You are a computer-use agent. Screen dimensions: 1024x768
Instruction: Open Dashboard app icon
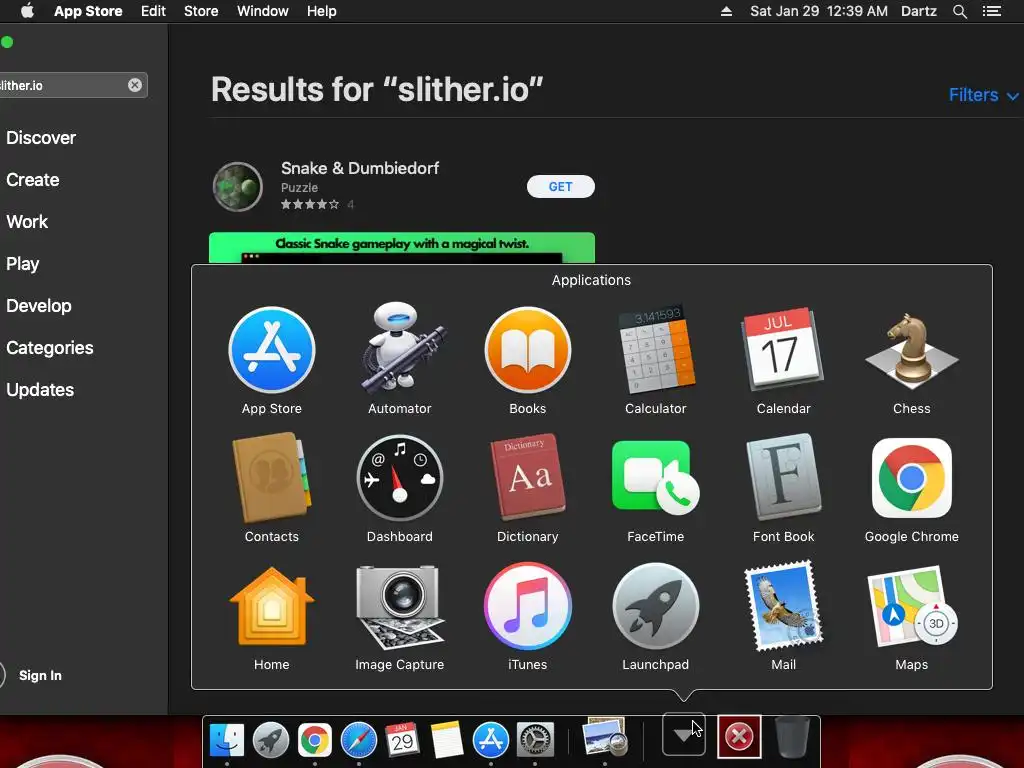[x=400, y=478]
